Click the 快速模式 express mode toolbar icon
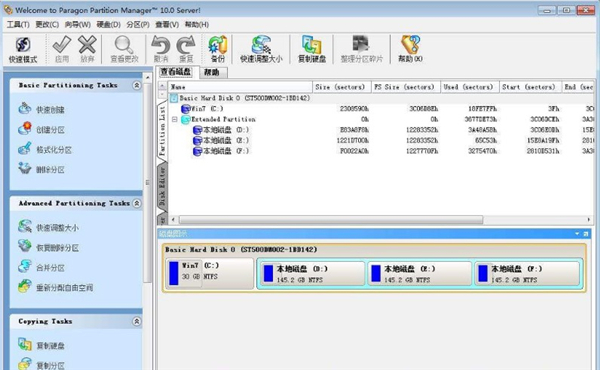 coord(23,49)
